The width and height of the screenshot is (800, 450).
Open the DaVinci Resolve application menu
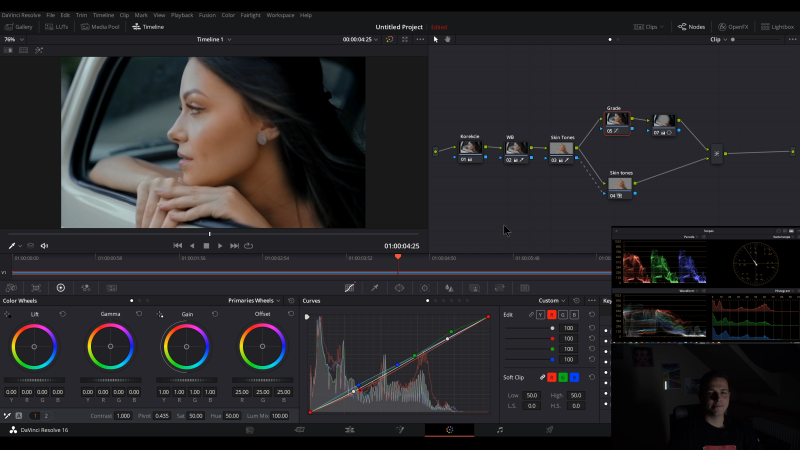pos(21,15)
